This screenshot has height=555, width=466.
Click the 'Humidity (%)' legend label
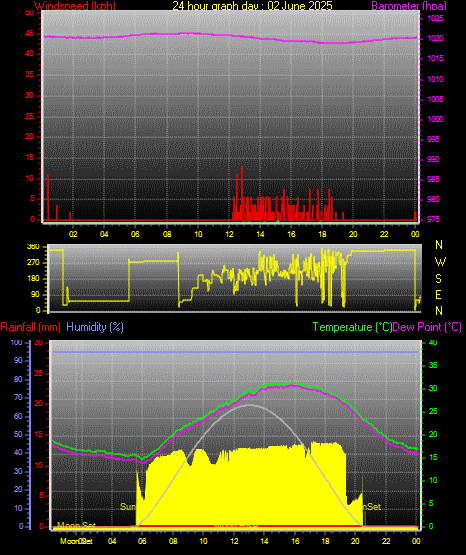(95, 327)
